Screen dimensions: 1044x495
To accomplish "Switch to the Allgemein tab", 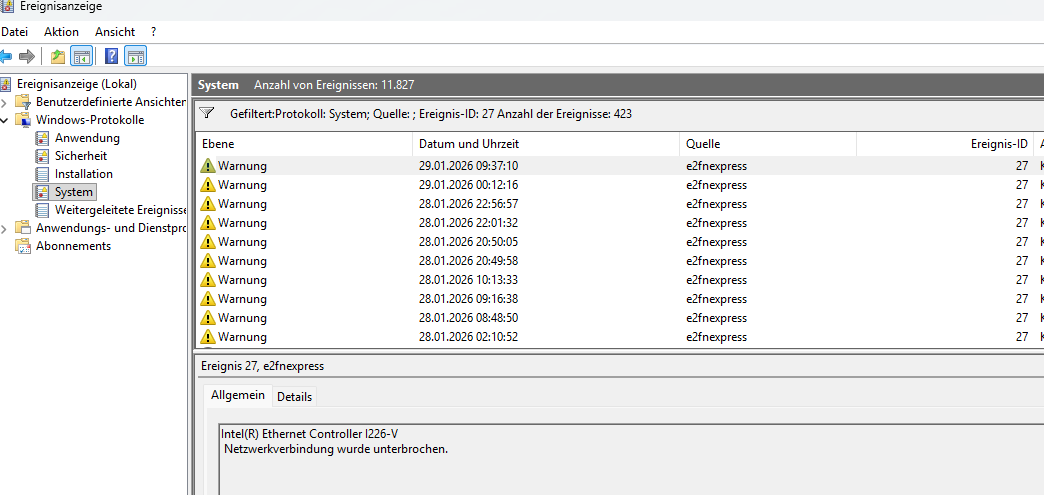I will tap(238, 395).
